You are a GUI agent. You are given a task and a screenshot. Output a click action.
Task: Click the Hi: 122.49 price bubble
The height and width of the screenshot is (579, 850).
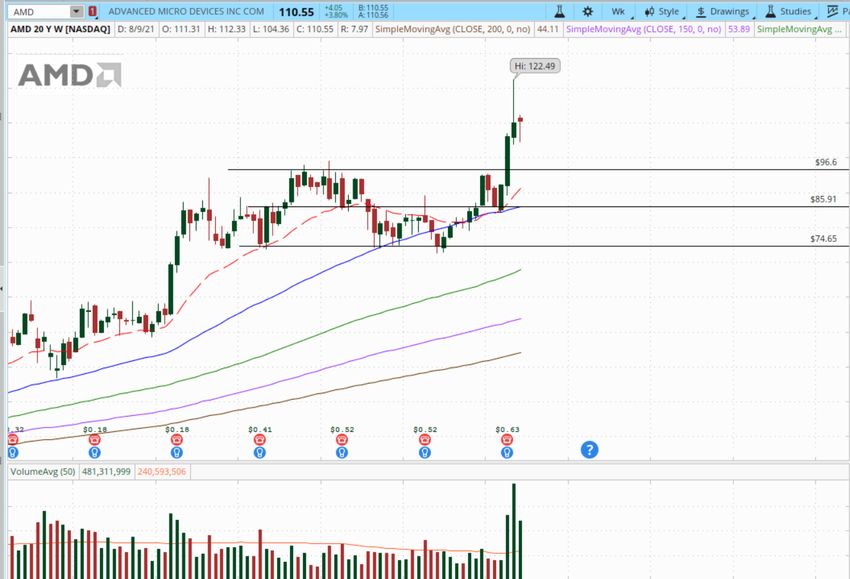pos(535,66)
